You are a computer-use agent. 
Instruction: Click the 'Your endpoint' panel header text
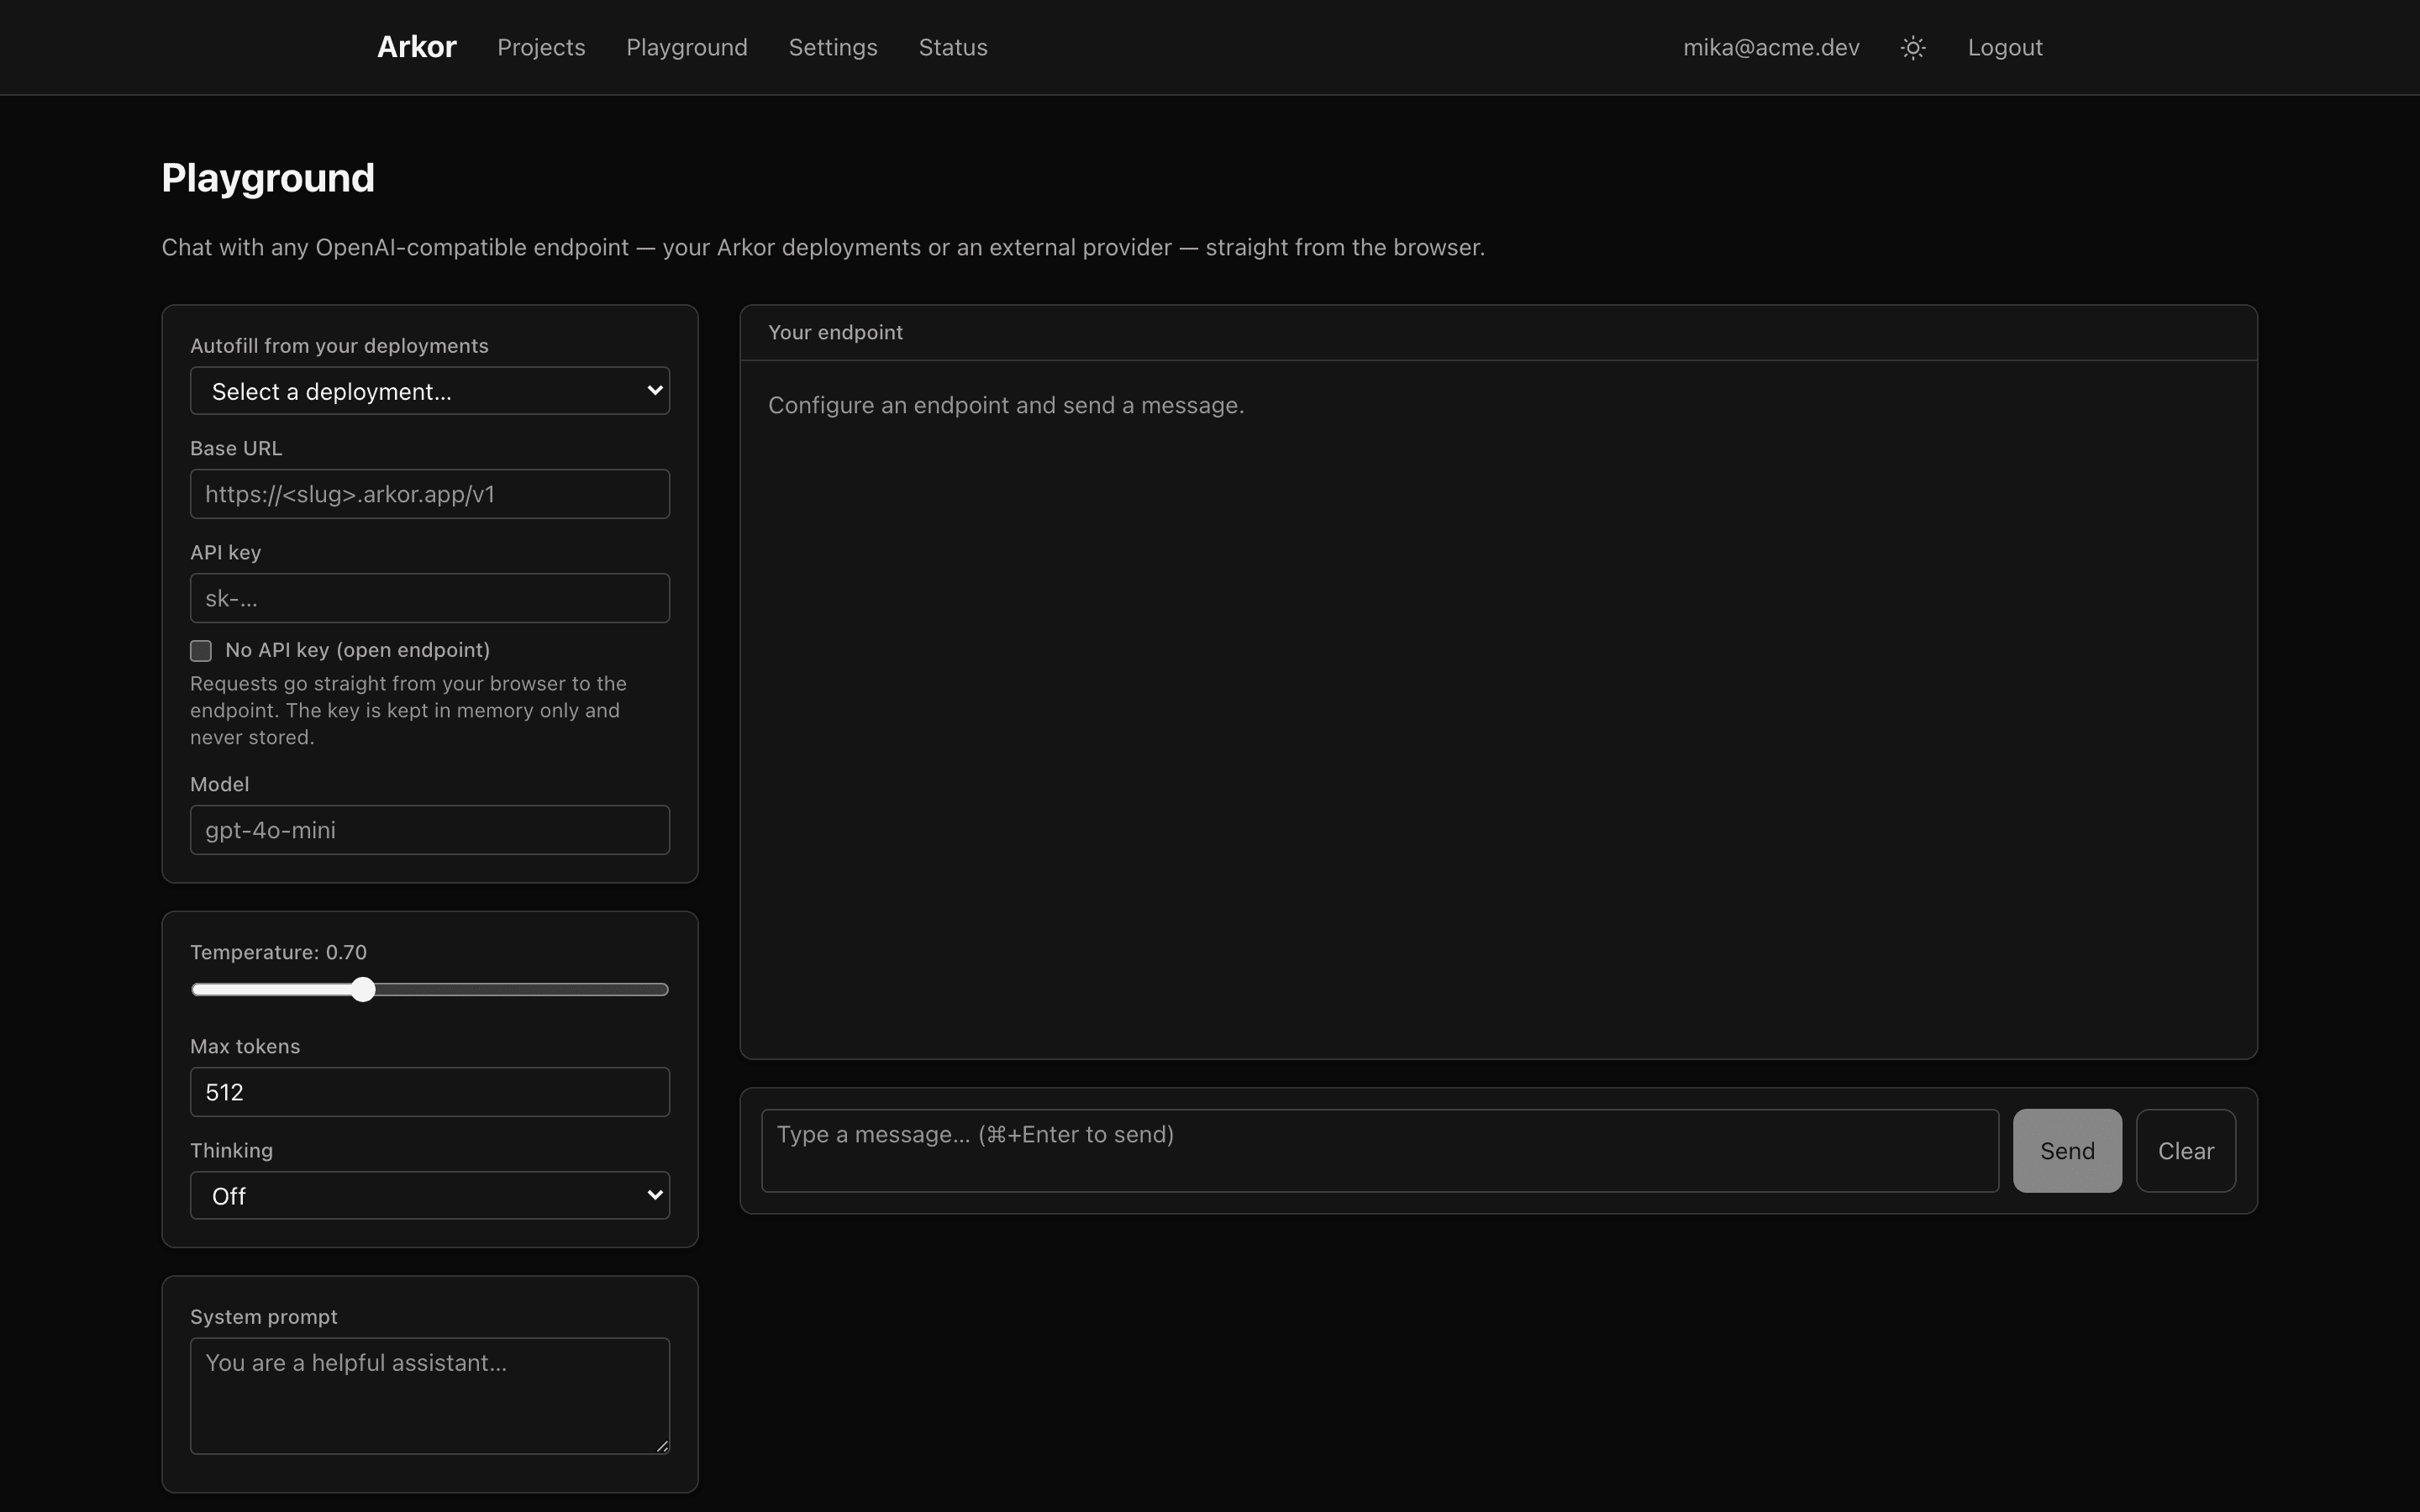(x=835, y=333)
